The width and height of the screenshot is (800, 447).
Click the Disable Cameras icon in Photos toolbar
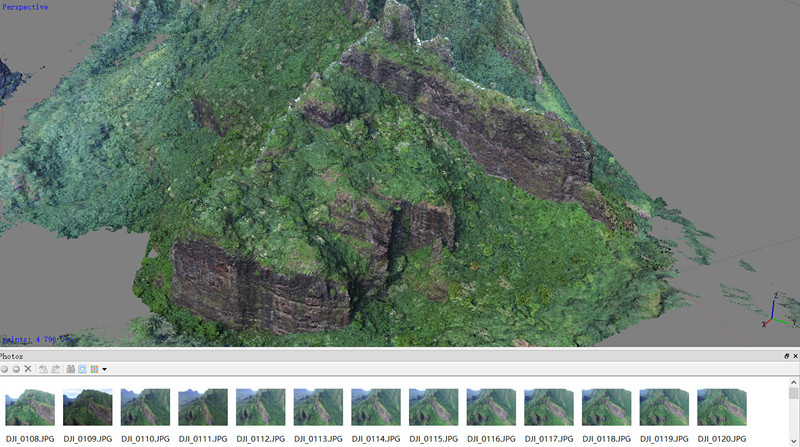click(x=16, y=369)
